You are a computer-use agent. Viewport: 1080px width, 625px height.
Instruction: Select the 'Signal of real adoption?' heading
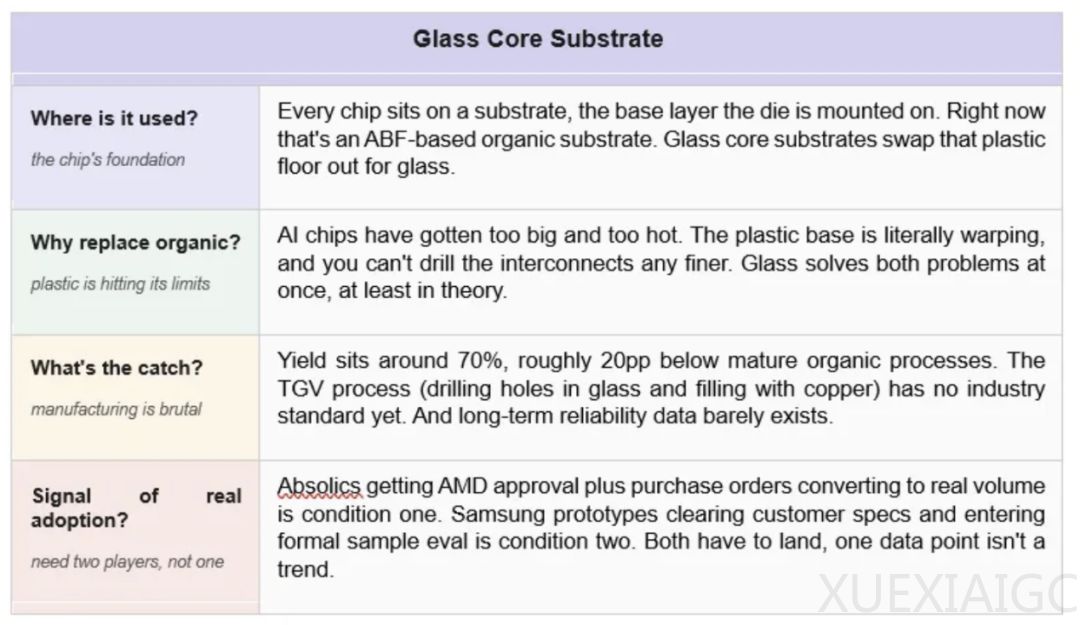tap(136, 508)
